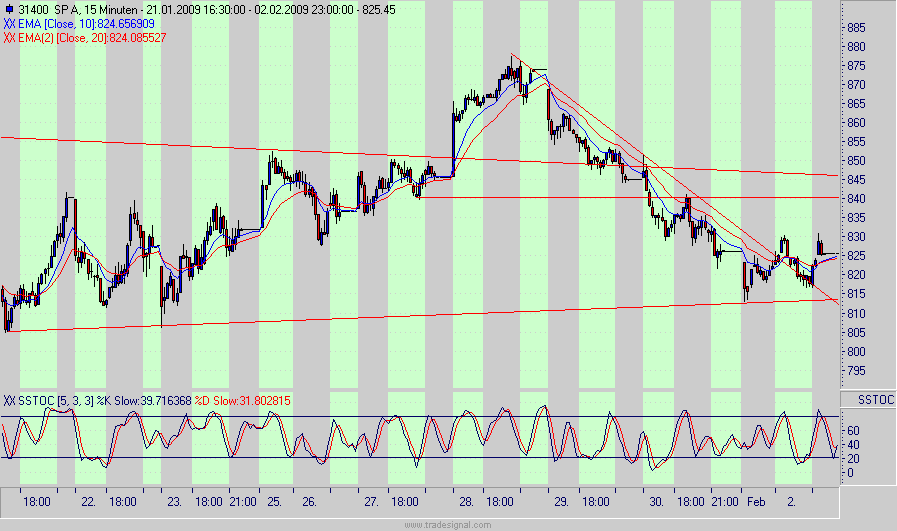897x531 pixels.
Task: Select the EMA [Close, 10]:824.656909 legend
Action: tap(87, 24)
